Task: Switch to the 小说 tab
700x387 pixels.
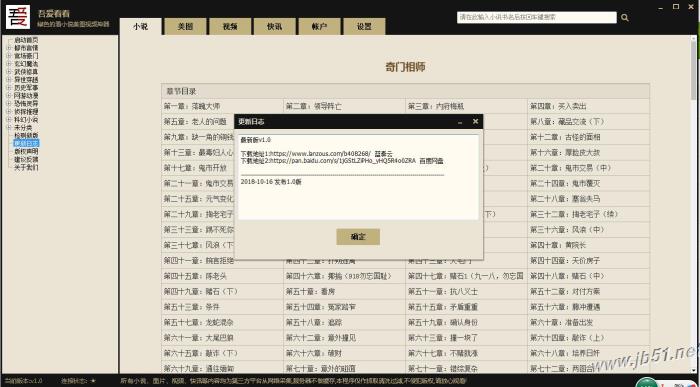Action: pos(141,26)
